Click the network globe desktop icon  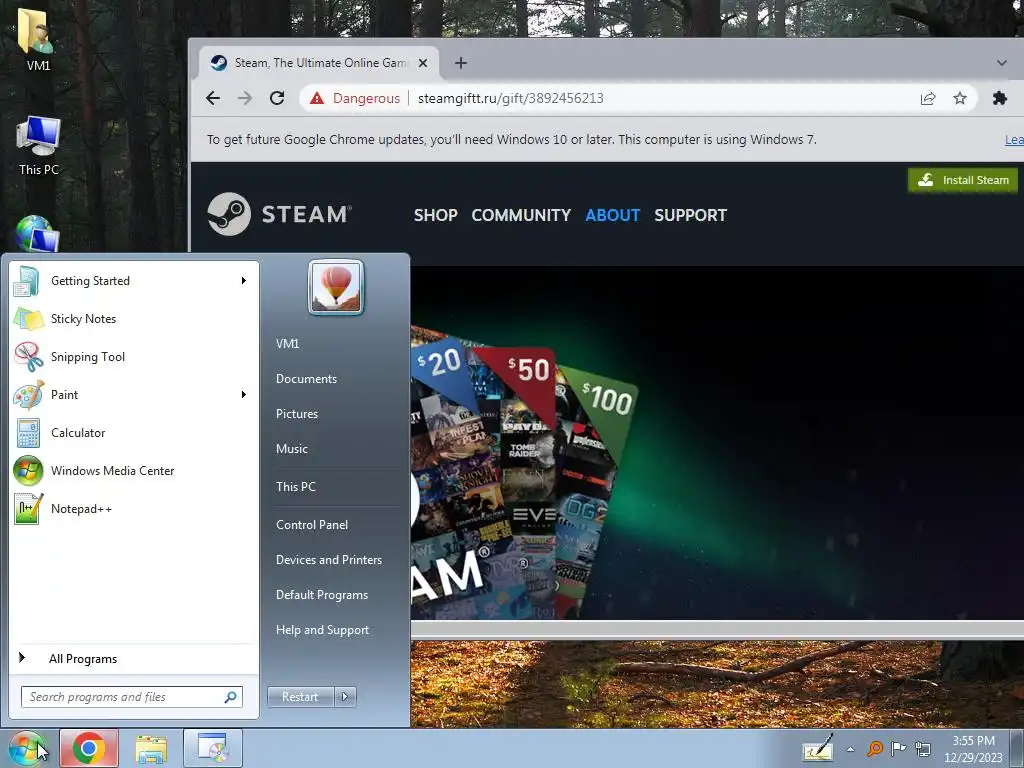click(x=36, y=234)
